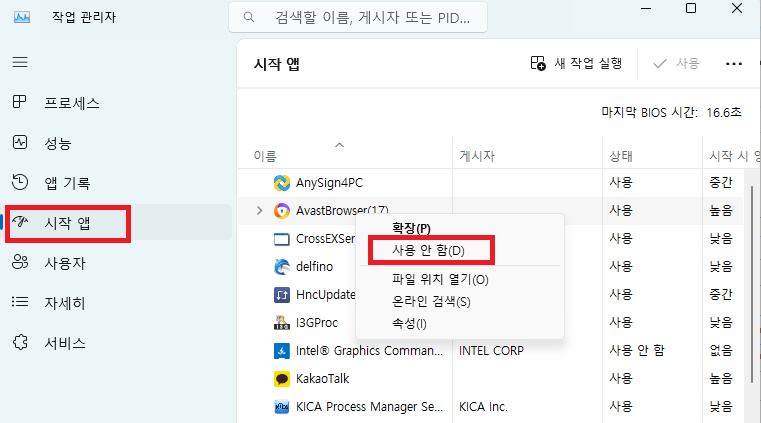Click the magnifier search icon
761x423 pixels.
pos(249,17)
